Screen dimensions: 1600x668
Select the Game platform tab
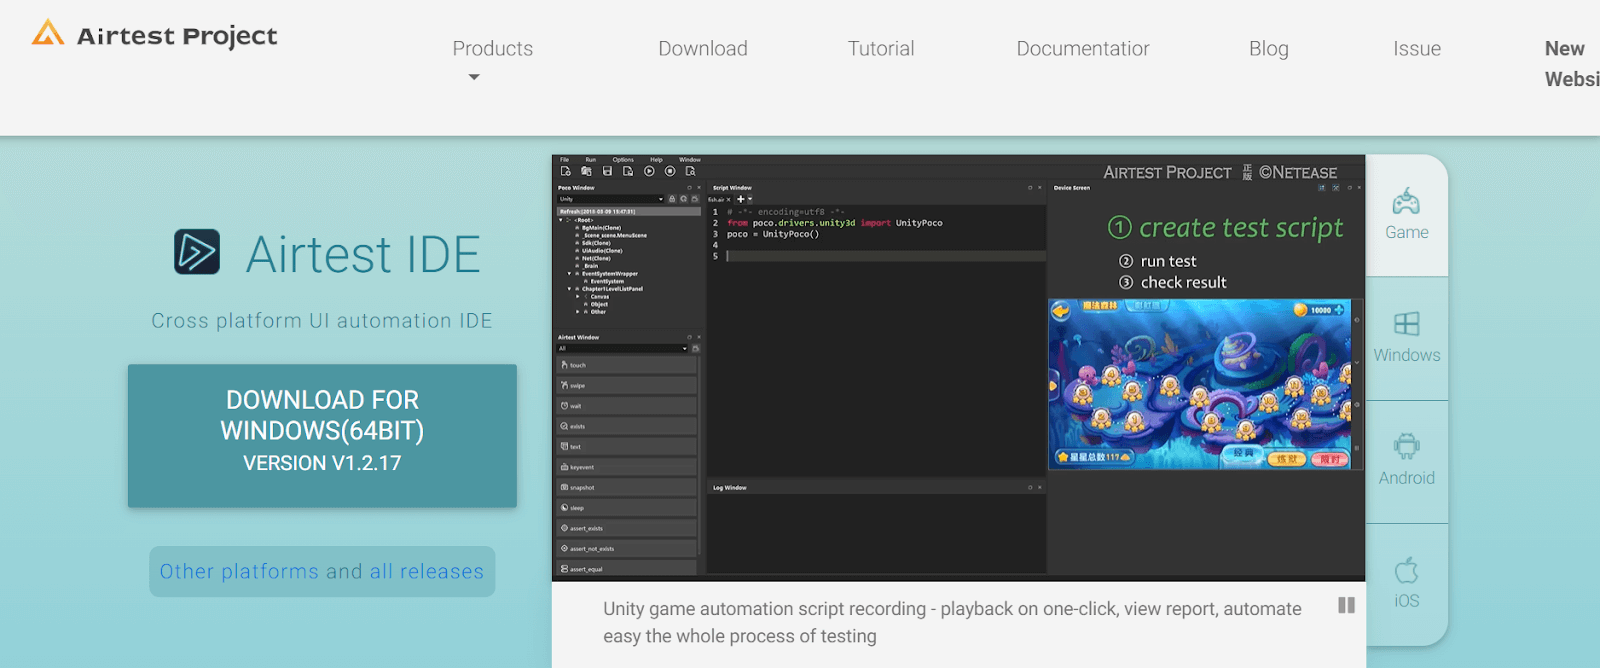pos(1406,215)
